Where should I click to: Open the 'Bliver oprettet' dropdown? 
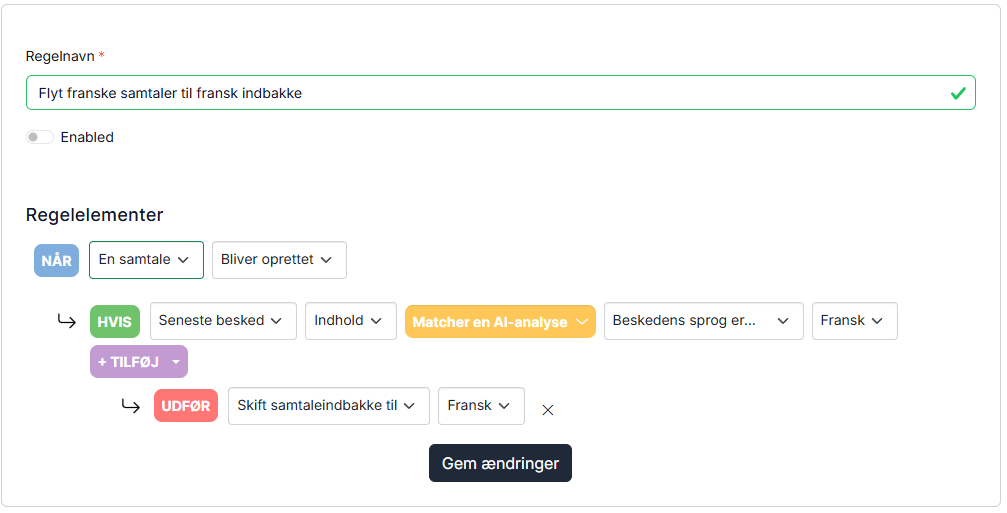(x=279, y=260)
